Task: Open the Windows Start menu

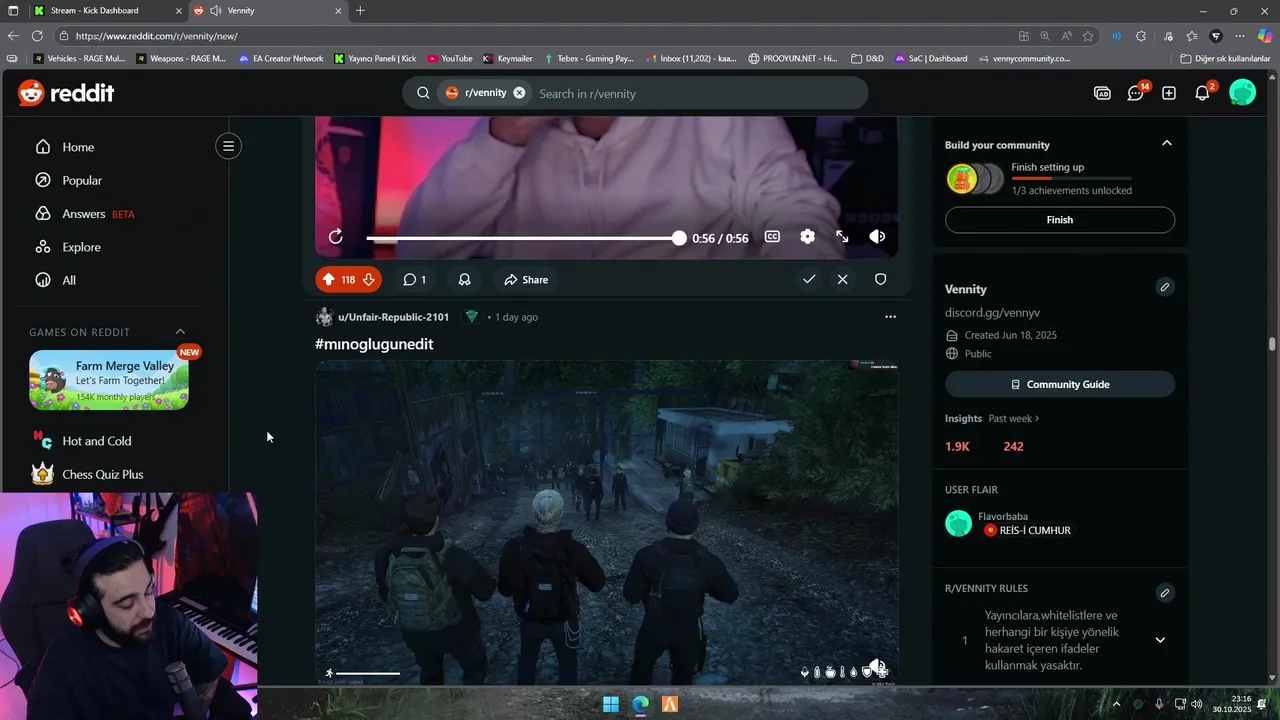Action: click(611, 704)
